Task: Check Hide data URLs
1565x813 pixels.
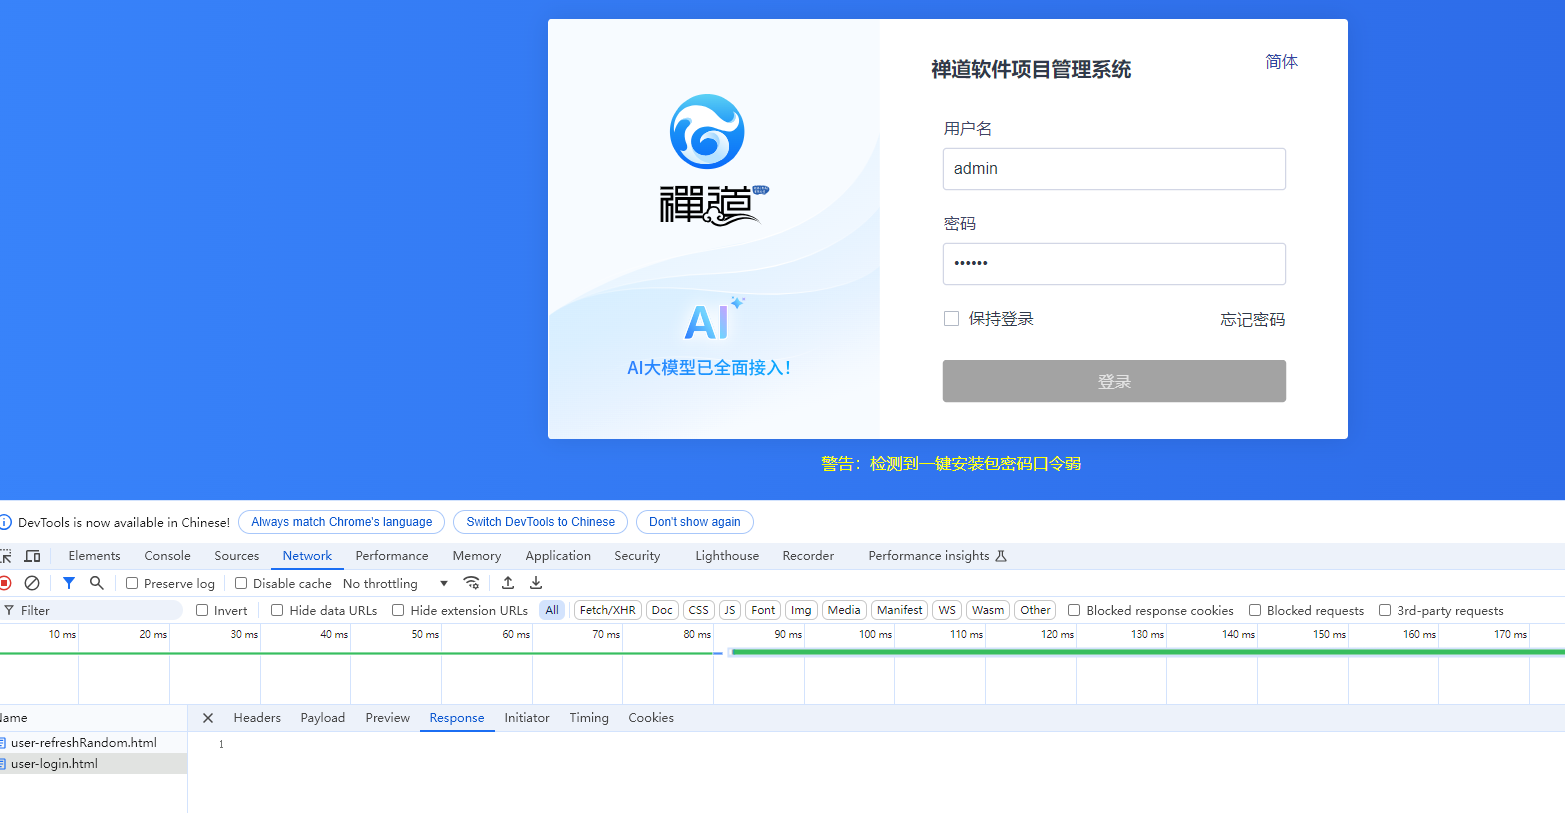Action: [x=277, y=610]
